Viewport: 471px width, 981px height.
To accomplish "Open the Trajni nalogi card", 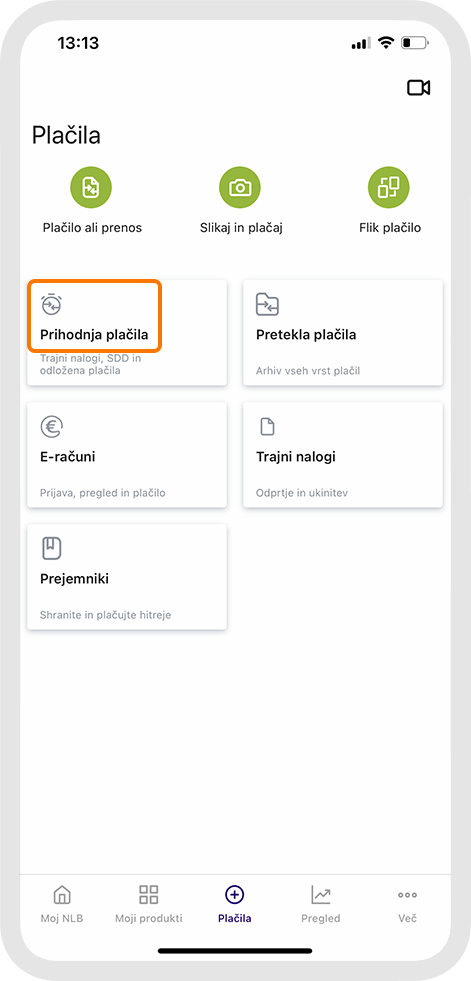I will (343, 454).
